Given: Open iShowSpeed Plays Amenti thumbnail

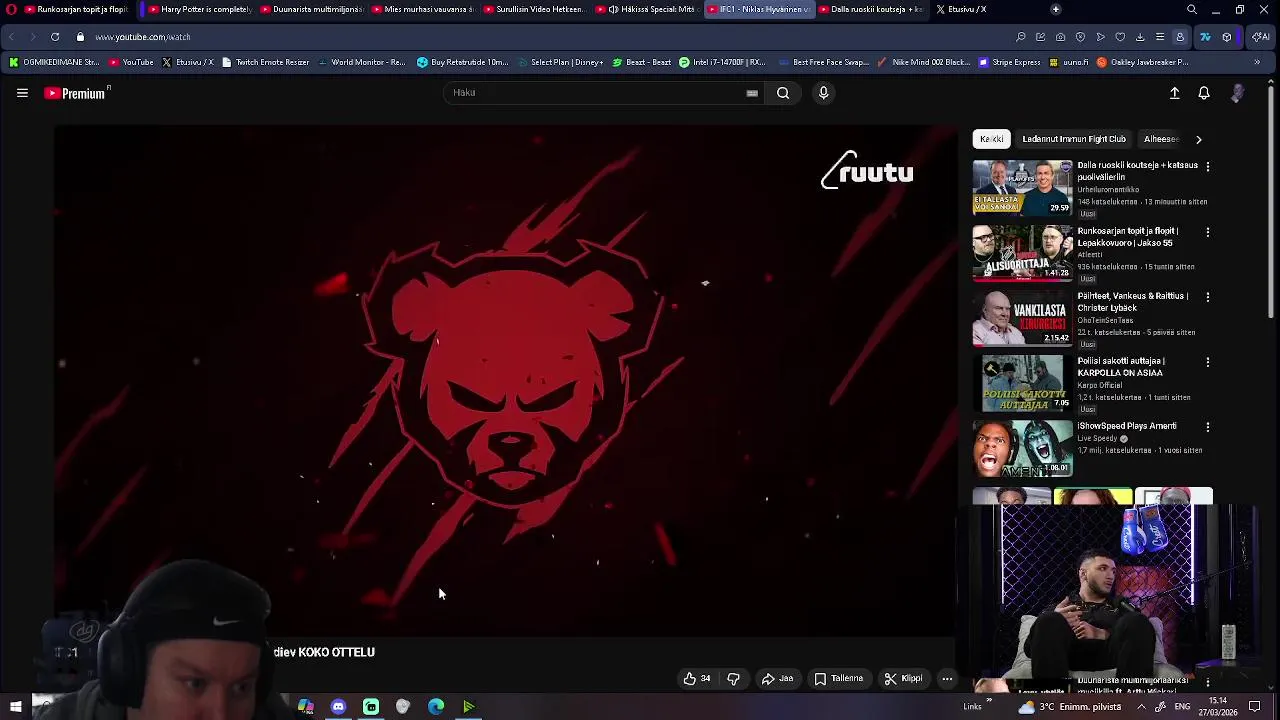Looking at the screenshot, I should point(1022,448).
